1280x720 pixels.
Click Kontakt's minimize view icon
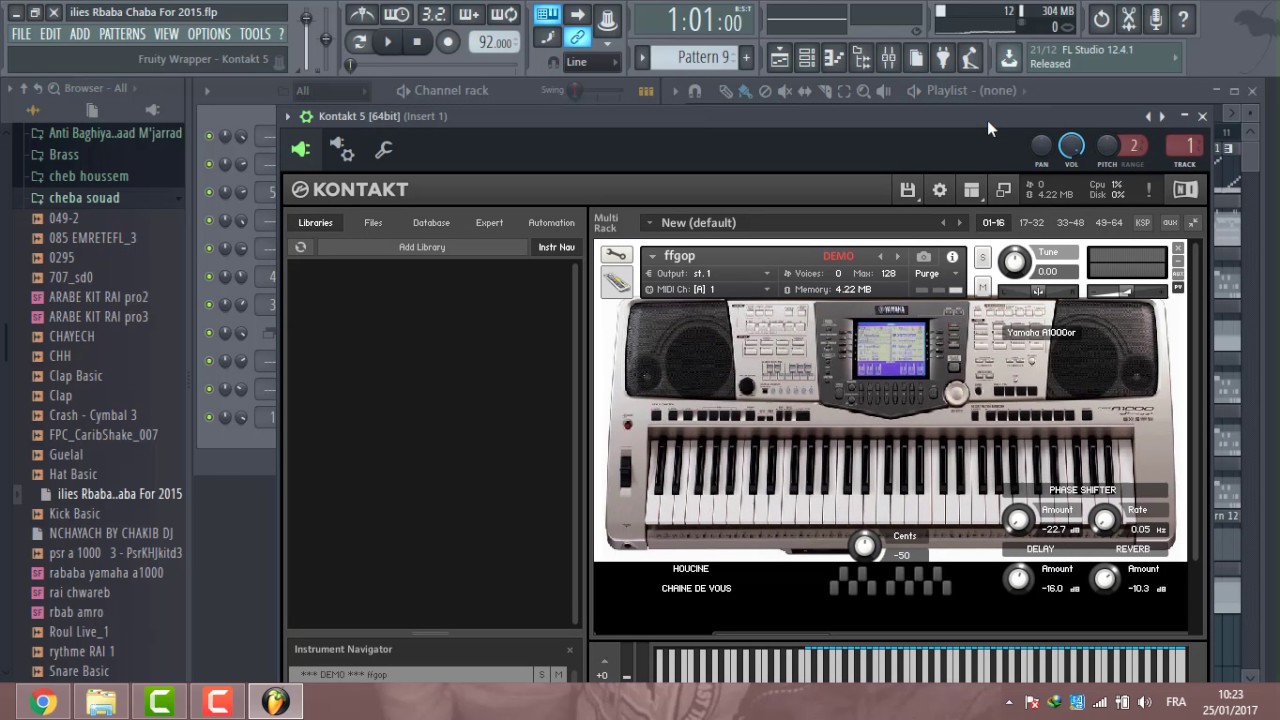(x=1003, y=190)
